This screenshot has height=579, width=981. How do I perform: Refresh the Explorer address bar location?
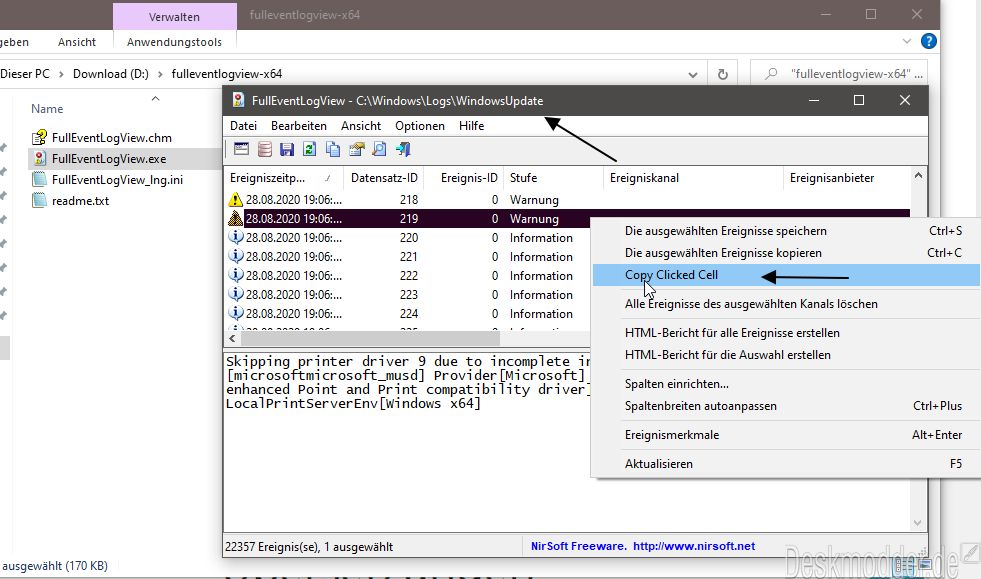pos(723,74)
